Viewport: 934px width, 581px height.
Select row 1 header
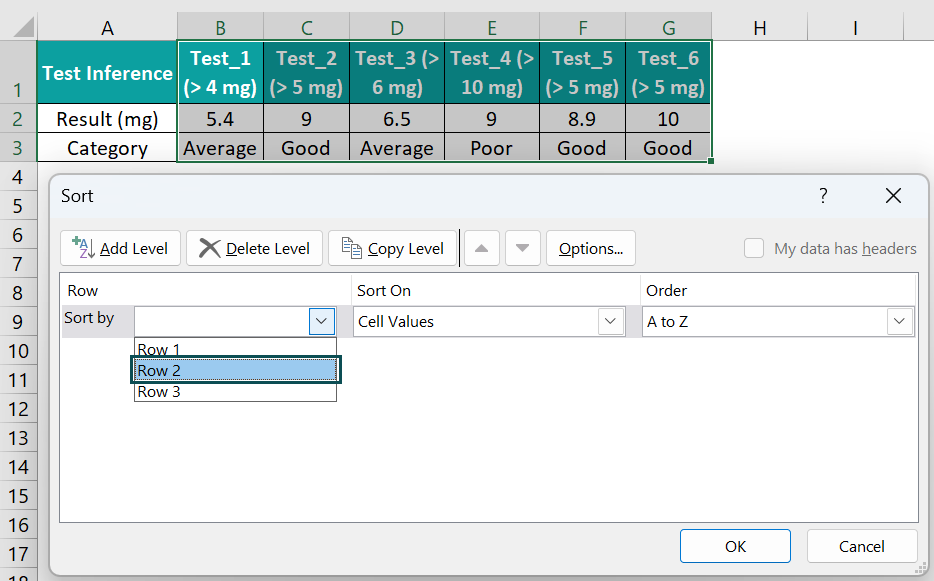[x=18, y=72]
